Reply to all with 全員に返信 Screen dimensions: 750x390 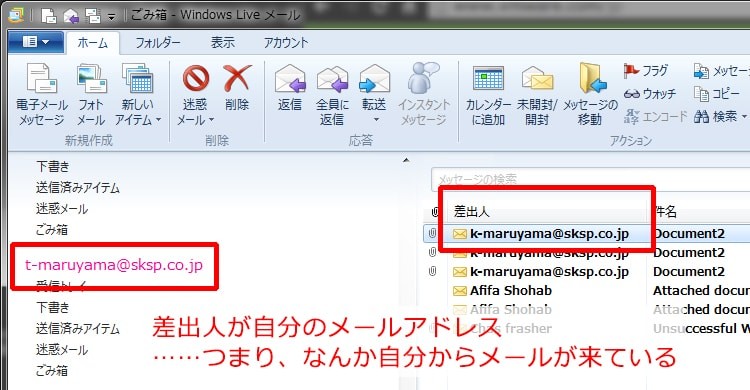coord(332,95)
